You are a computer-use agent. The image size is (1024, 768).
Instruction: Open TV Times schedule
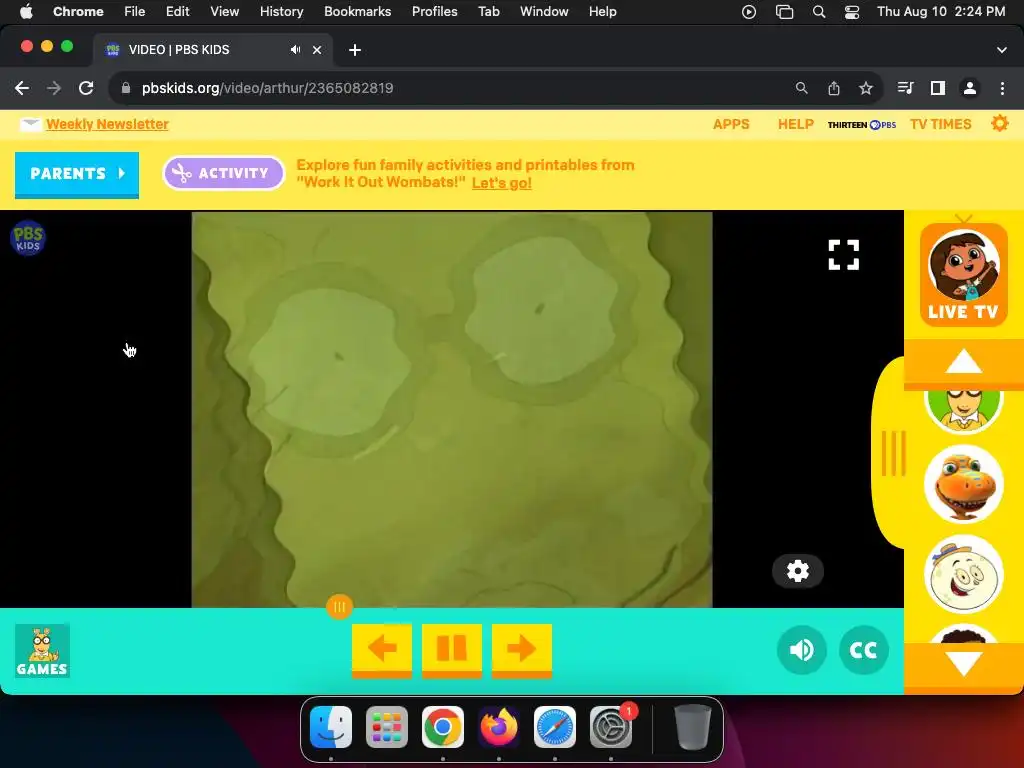tap(940, 124)
